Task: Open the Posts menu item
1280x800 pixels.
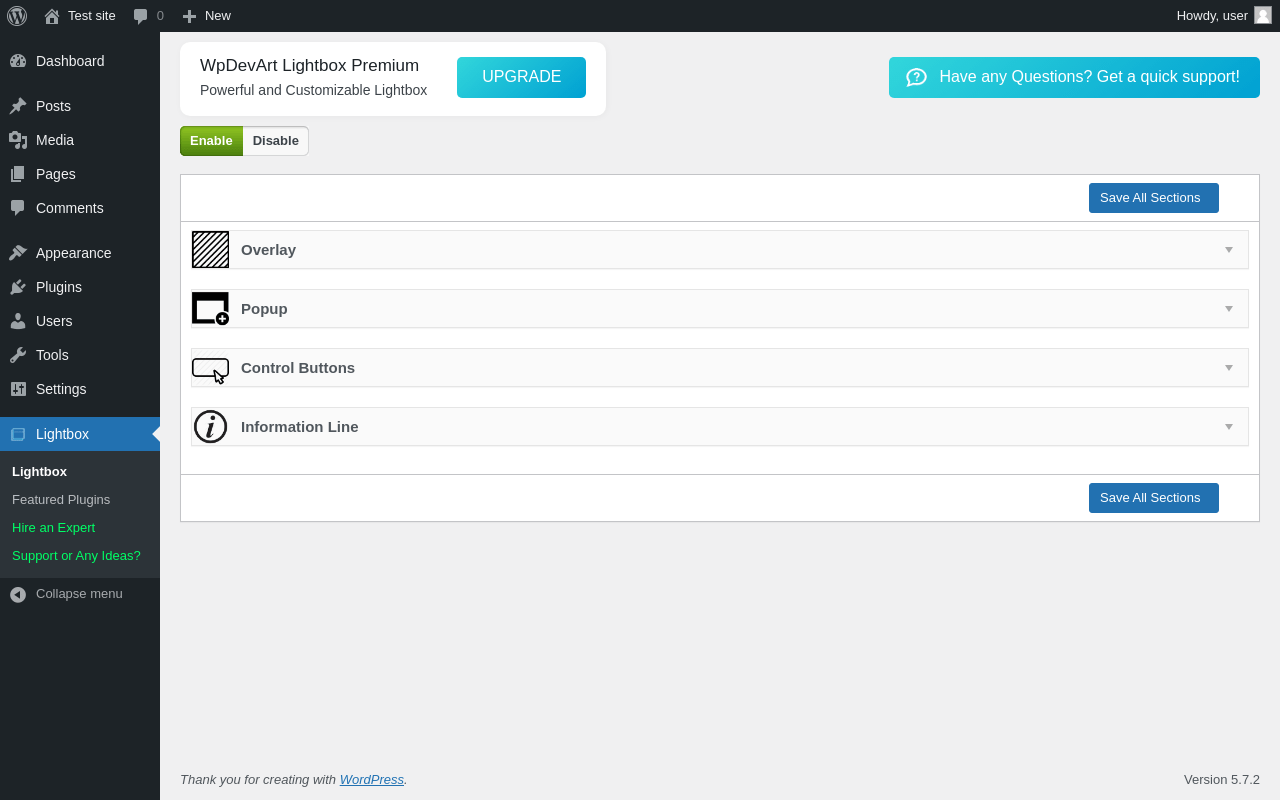Action: click(x=80, y=106)
